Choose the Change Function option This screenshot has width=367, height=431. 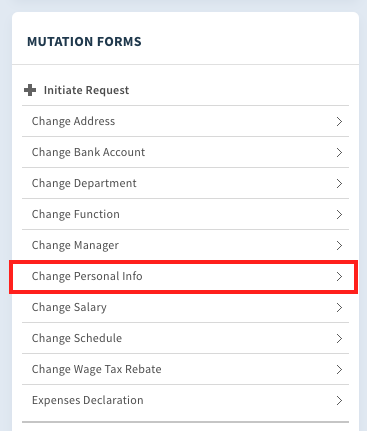185,214
